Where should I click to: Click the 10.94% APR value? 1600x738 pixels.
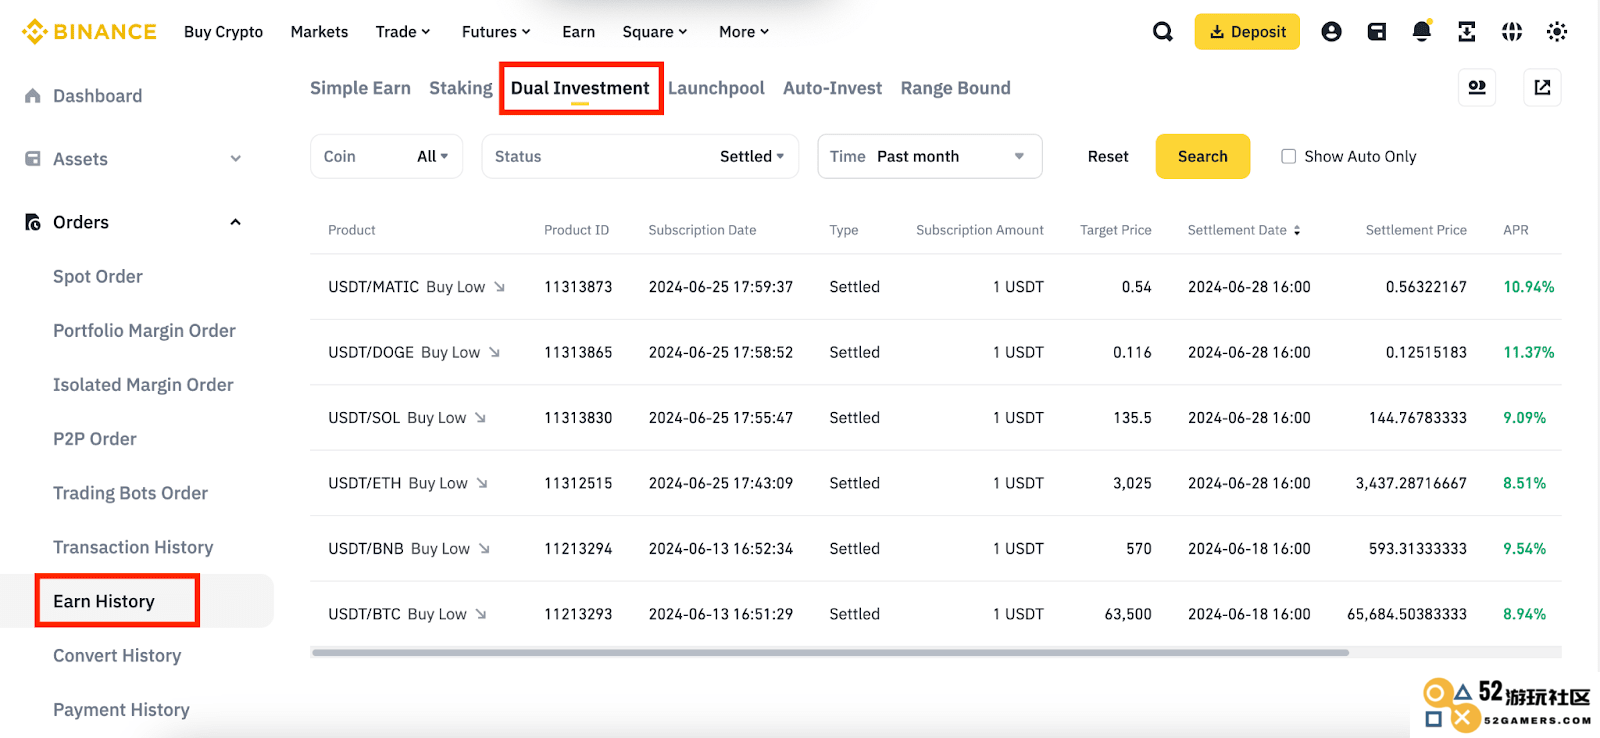[1528, 287]
